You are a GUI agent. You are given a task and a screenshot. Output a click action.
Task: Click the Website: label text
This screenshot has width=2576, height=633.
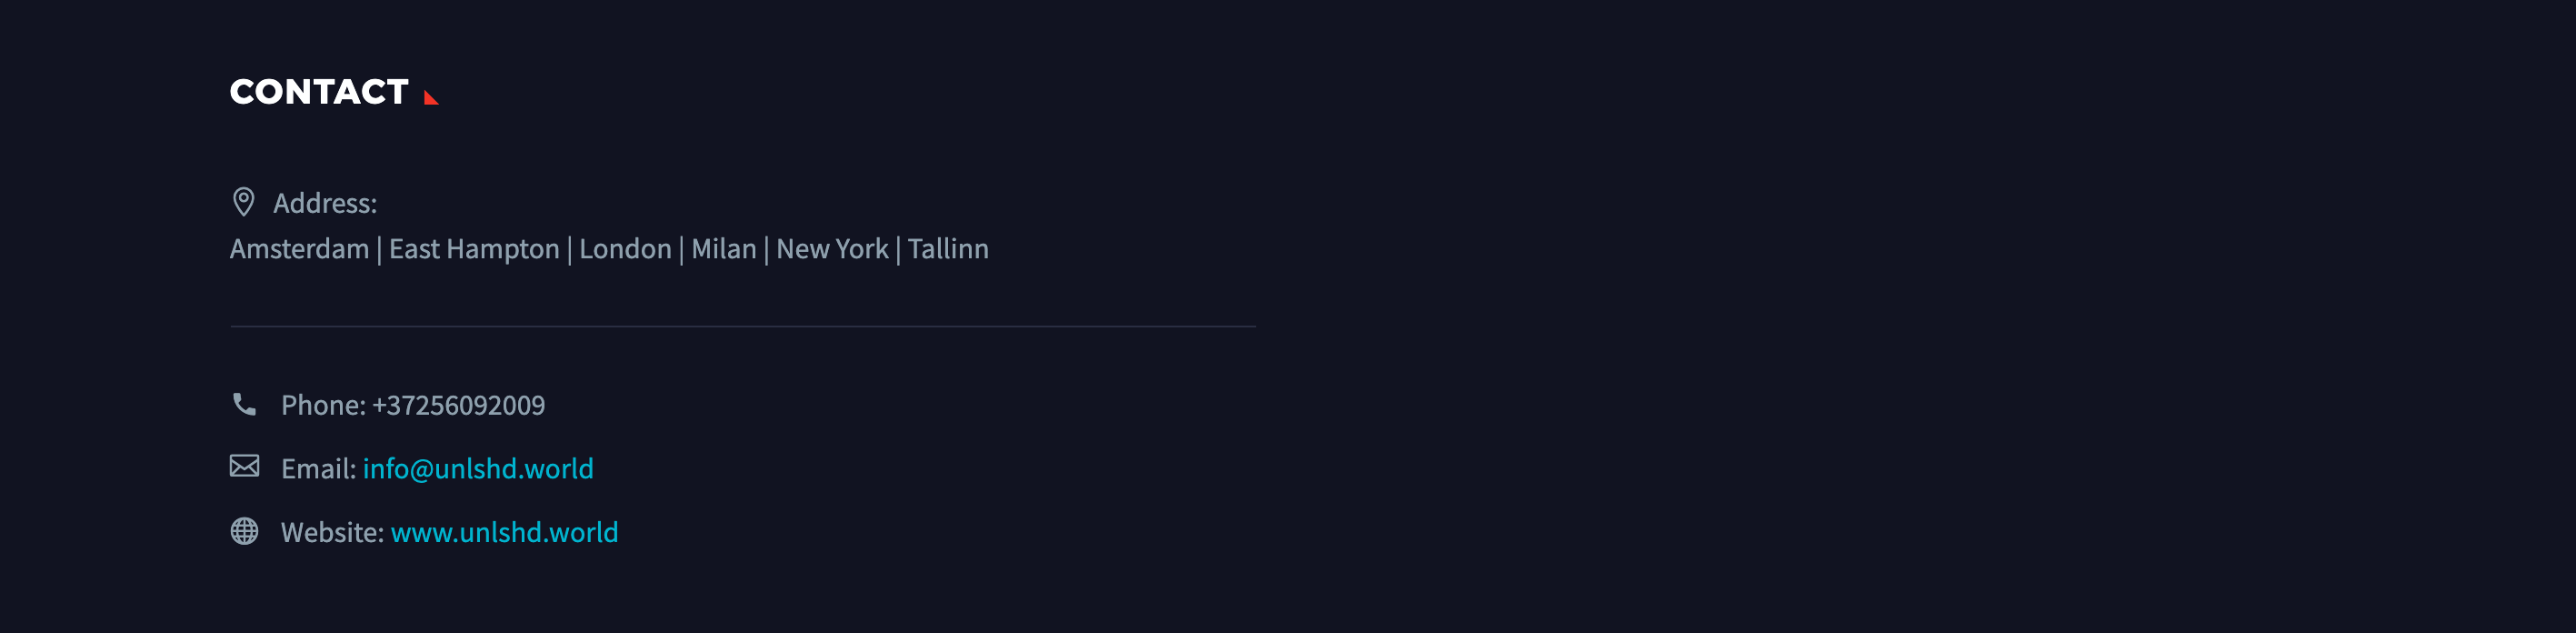click(x=332, y=532)
